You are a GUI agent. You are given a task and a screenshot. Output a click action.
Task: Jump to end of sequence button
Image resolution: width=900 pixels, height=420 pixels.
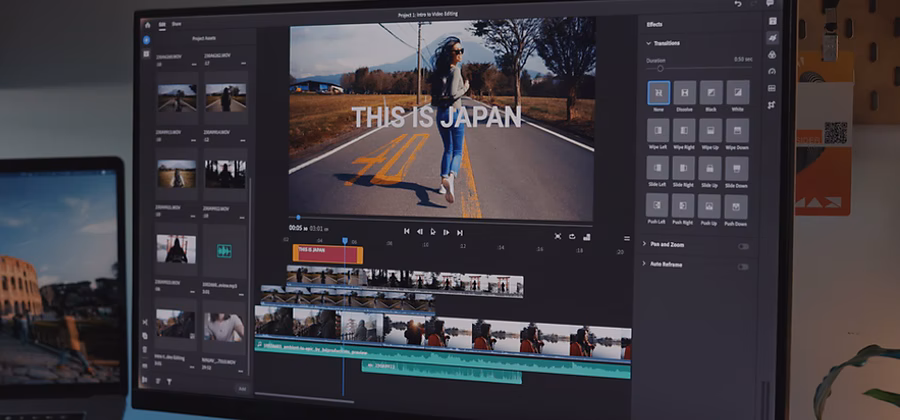coord(460,232)
